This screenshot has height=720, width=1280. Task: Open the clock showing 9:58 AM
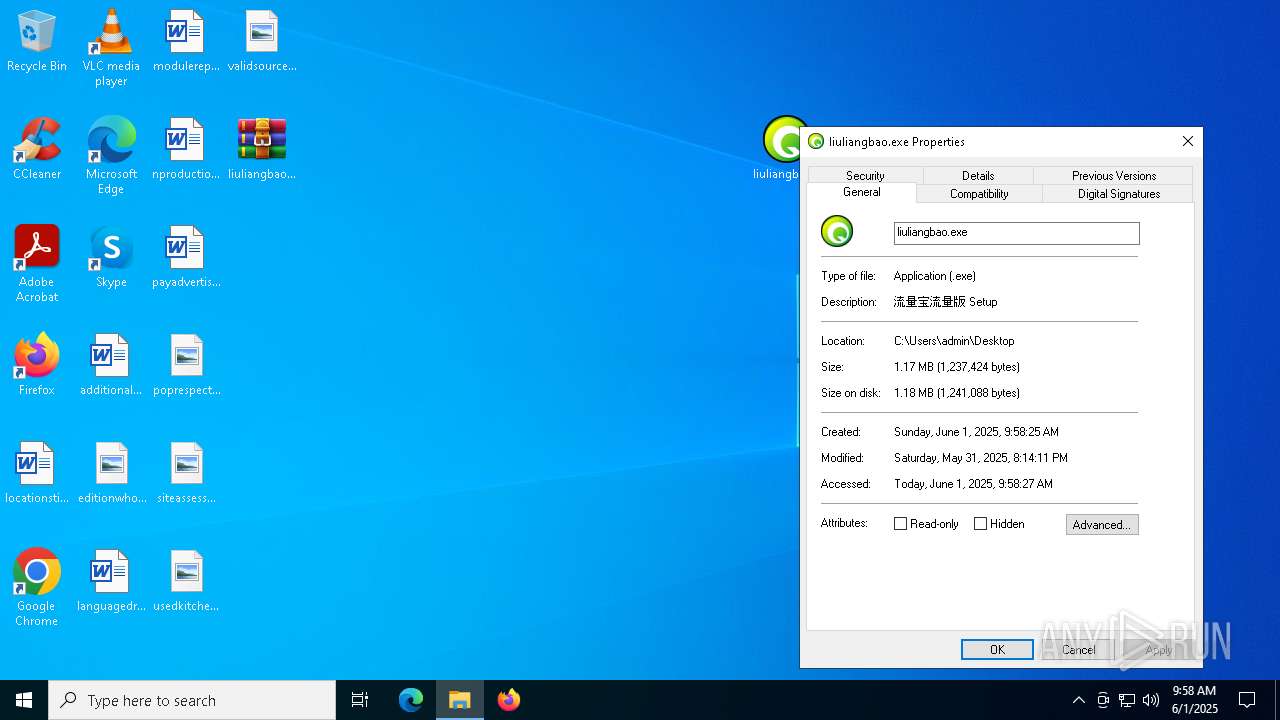coord(1194,699)
